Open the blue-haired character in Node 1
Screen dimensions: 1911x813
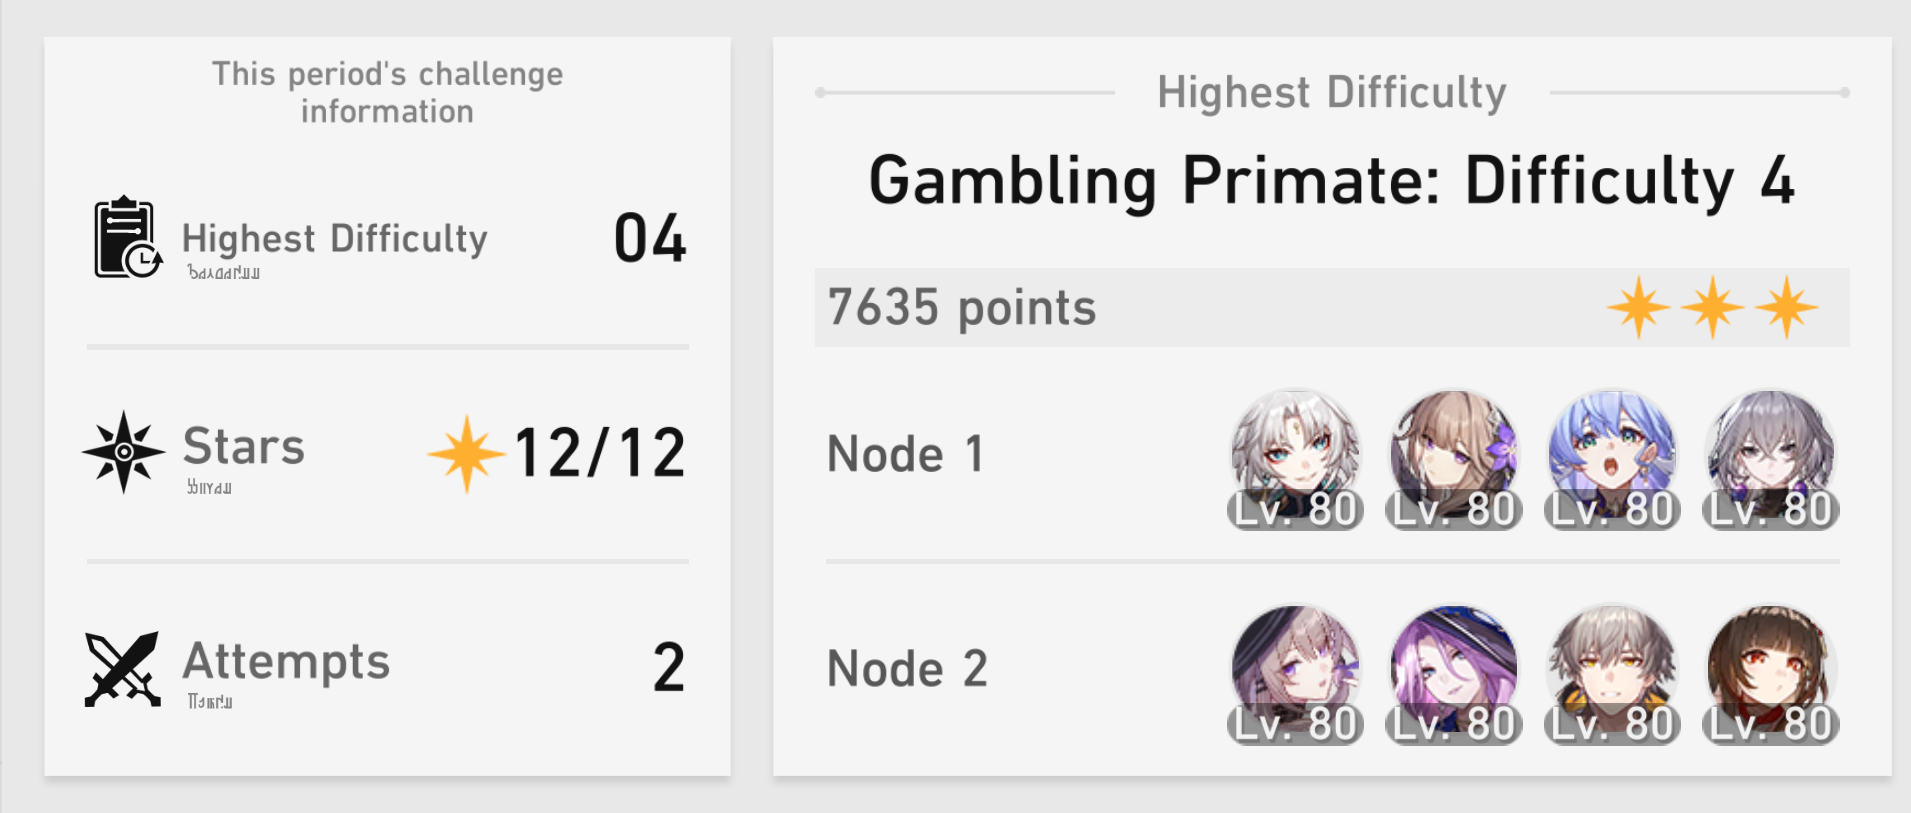tap(1612, 459)
